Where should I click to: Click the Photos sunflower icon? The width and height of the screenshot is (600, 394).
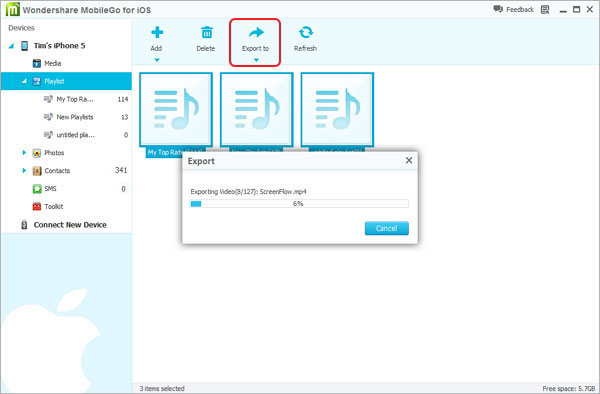(x=37, y=153)
